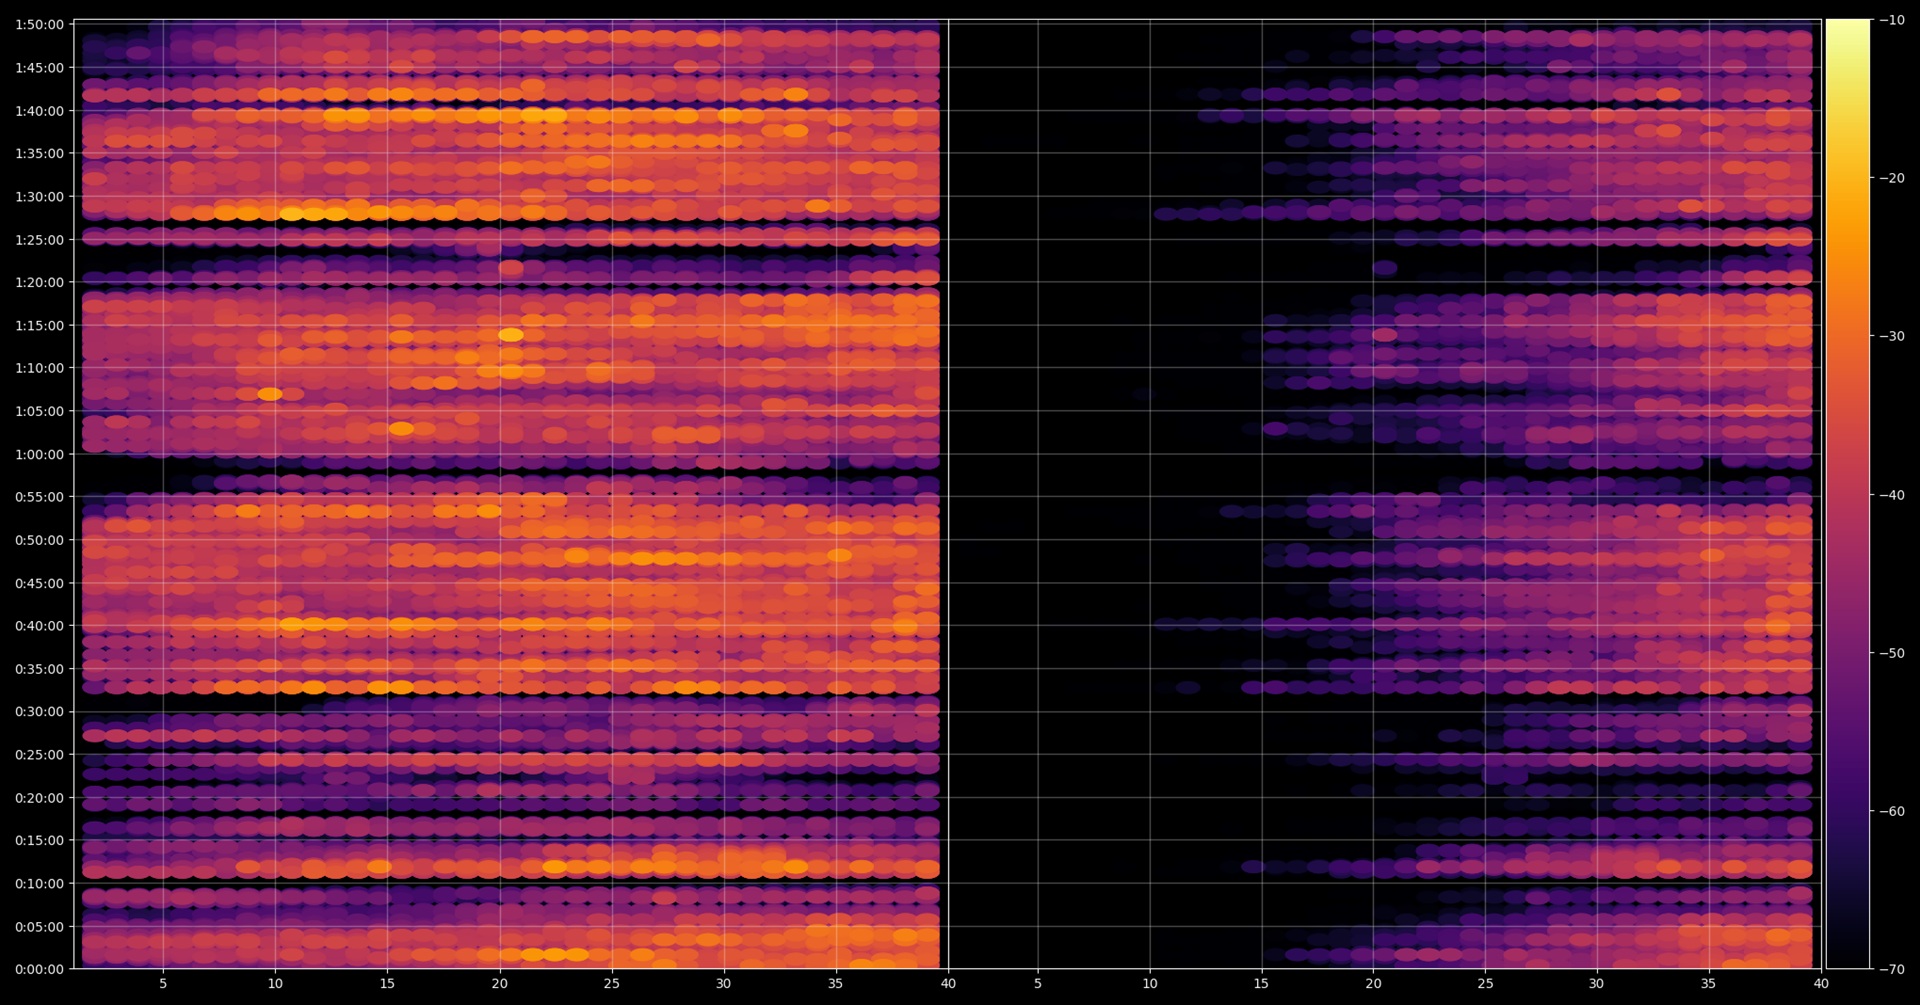Select x-axis tick 20 of left heatmap
1920x1005 pixels.
tap(499, 984)
